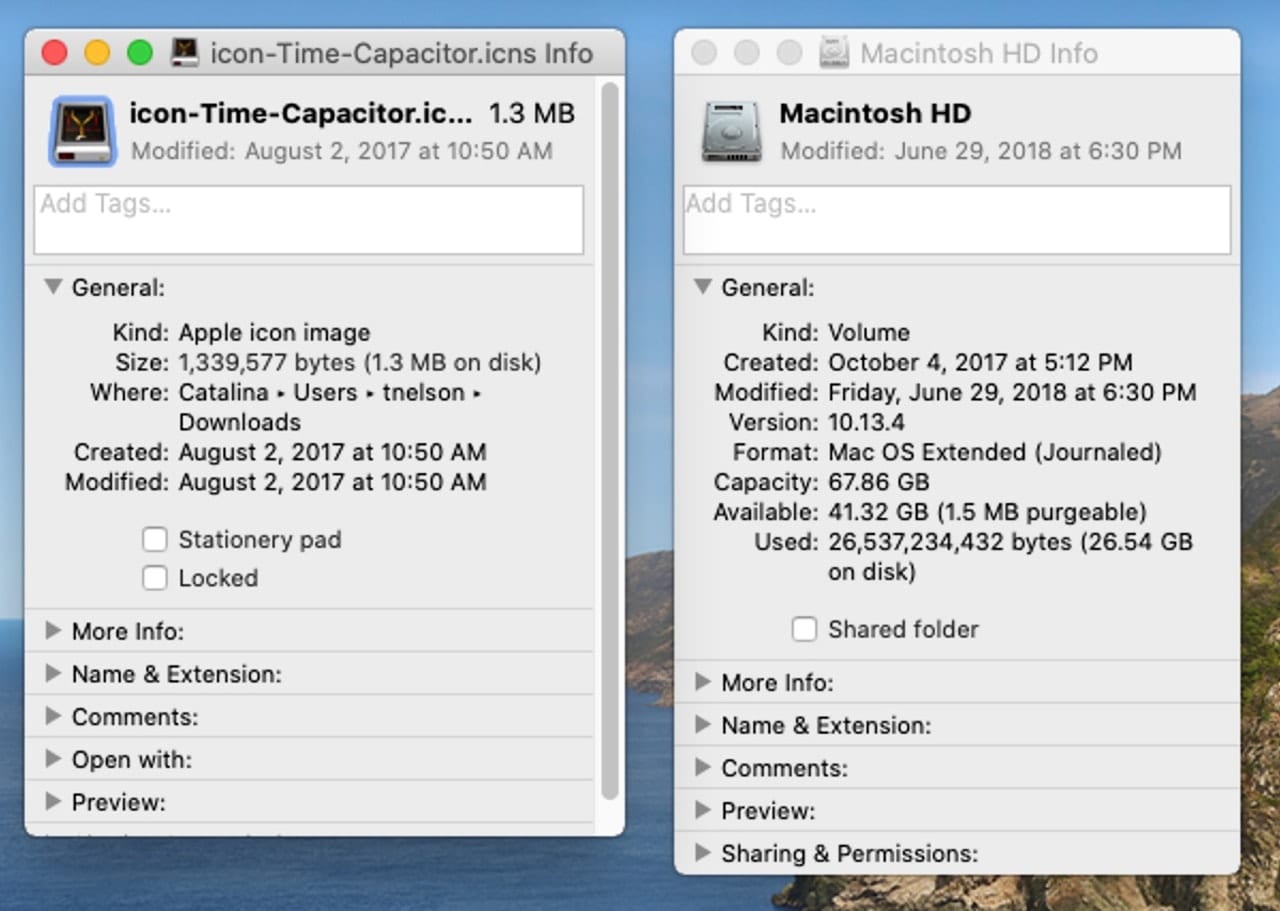Expand More Info in icon-Time-Capacitor window

pos(53,631)
